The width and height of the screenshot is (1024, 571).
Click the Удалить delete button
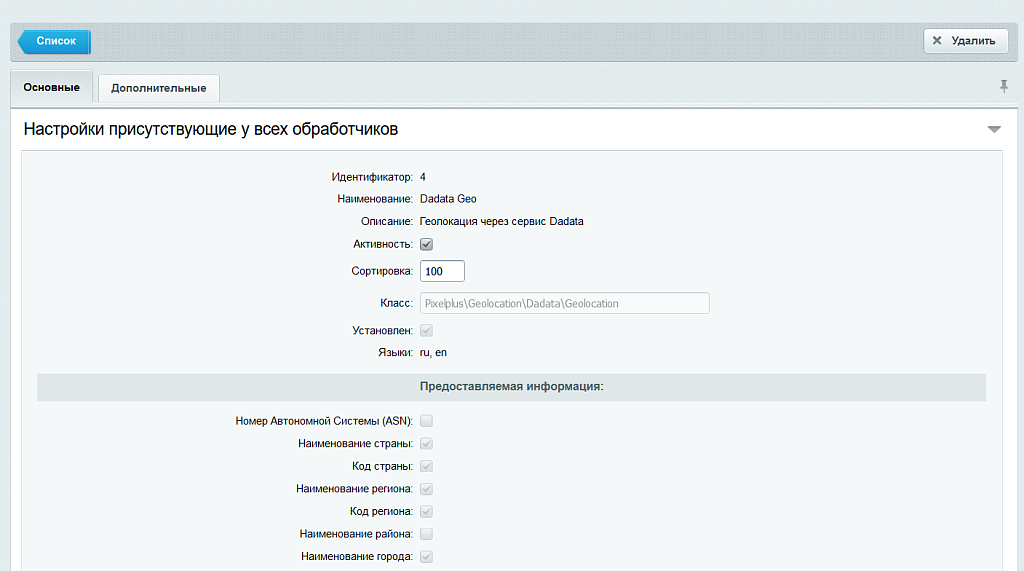(x=964, y=41)
